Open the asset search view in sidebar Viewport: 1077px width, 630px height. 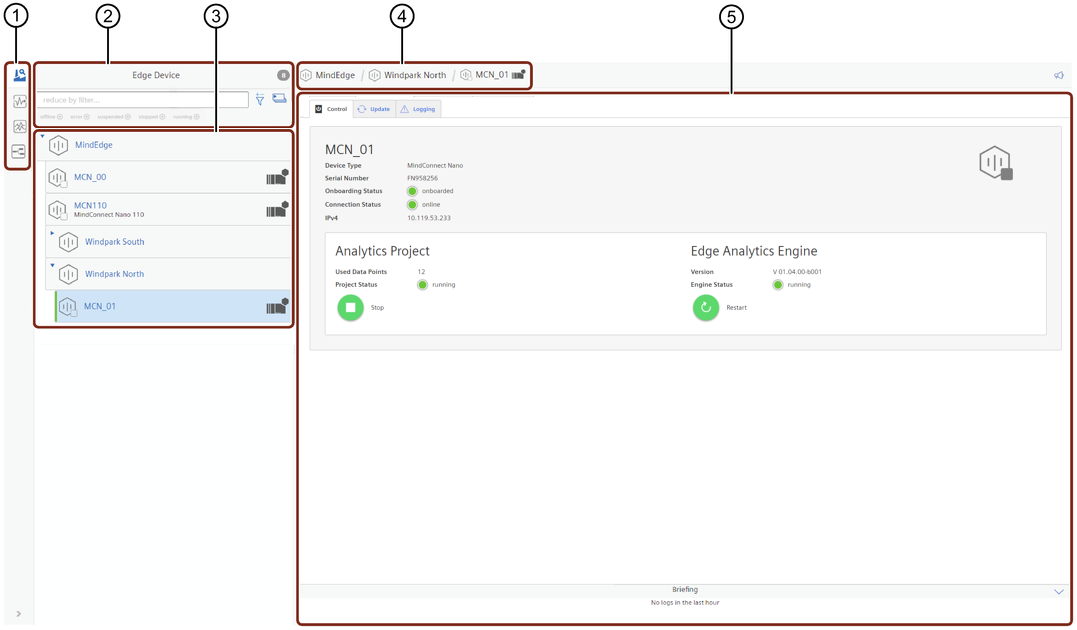pos(19,75)
